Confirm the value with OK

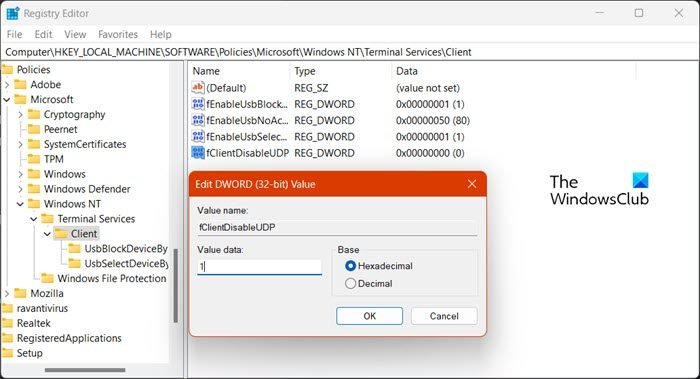(x=369, y=316)
